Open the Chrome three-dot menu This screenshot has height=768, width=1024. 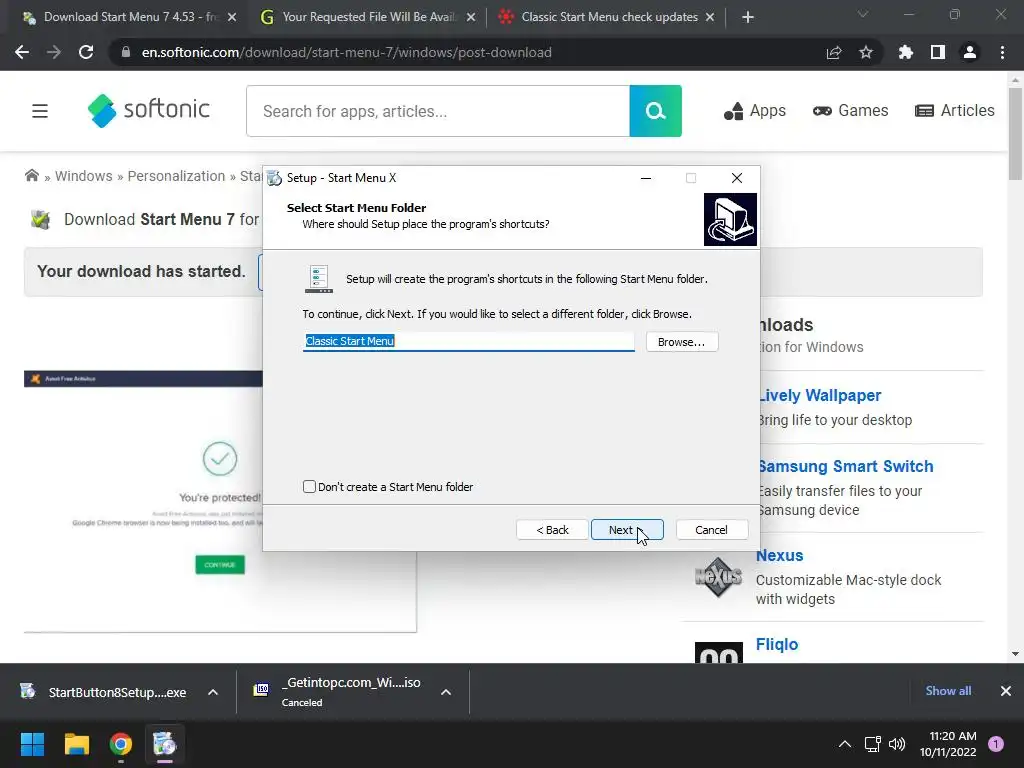click(1002, 52)
